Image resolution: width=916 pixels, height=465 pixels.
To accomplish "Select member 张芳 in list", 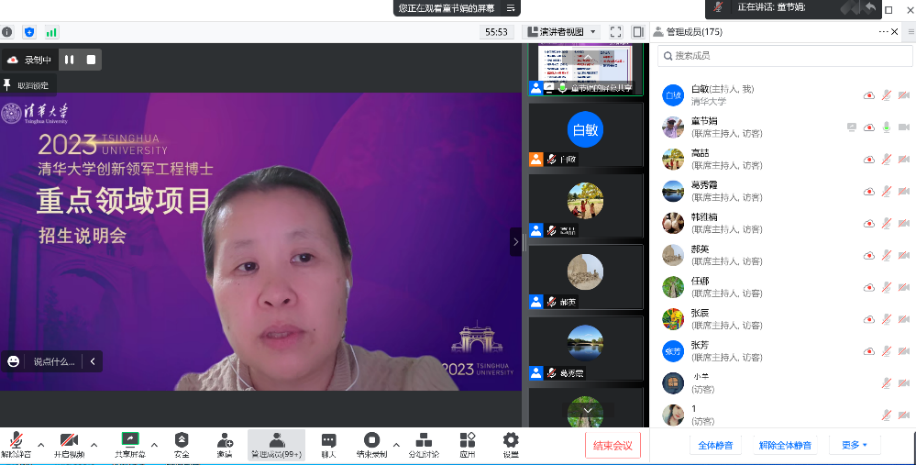I will tap(785, 351).
